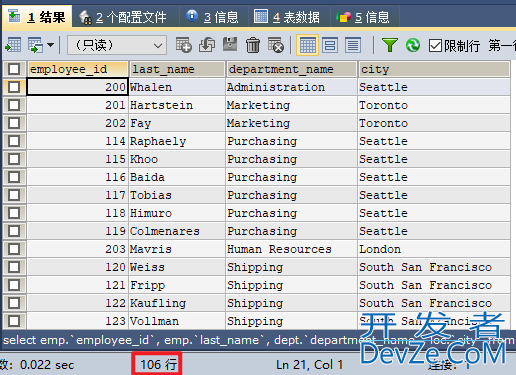Screen dimensions: 516x375
Task: Select the employee_id cell 114
Action: click(77, 141)
